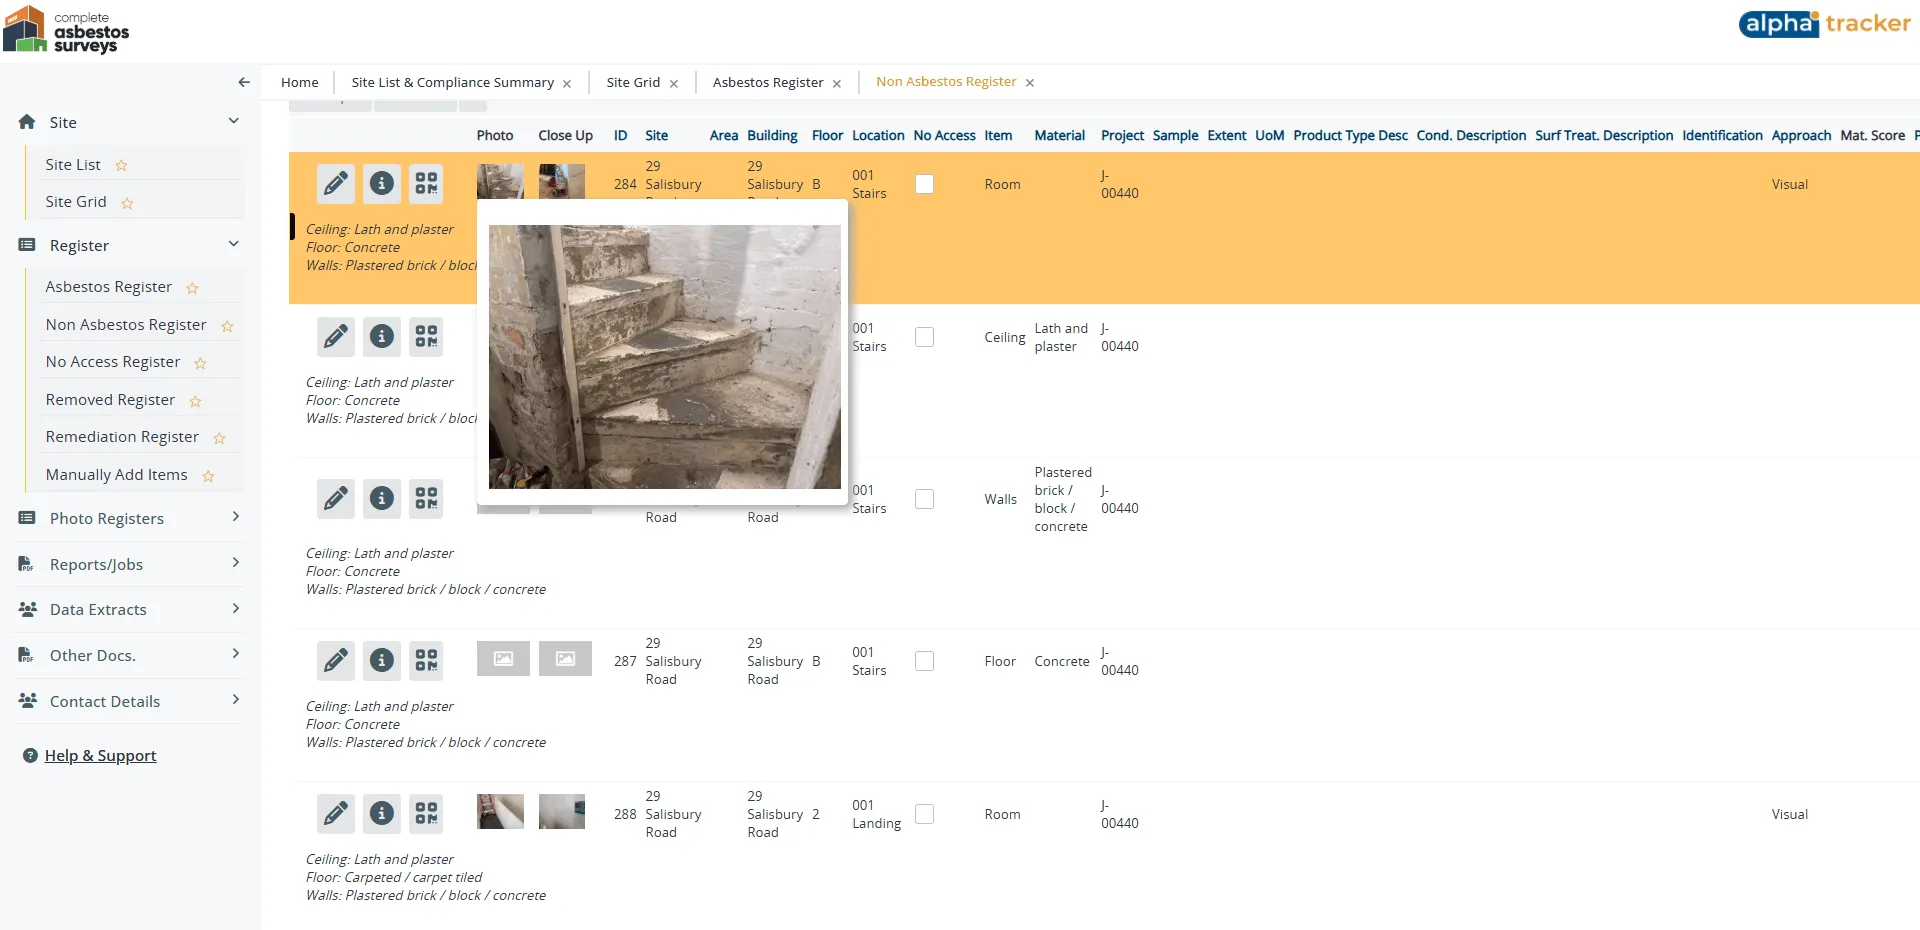Select the Non Asbestos Register tab
1920x930 pixels.
(x=946, y=82)
